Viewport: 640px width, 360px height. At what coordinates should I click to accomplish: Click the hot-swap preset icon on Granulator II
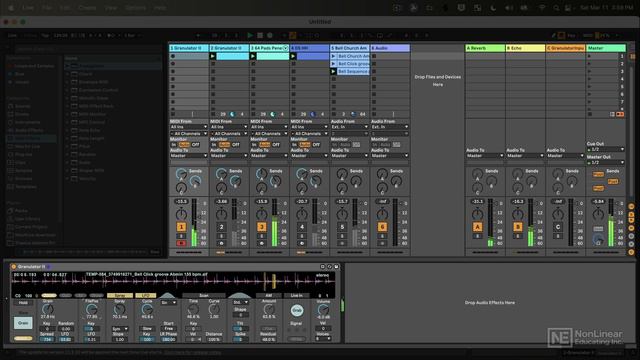pyautogui.click(x=329, y=267)
